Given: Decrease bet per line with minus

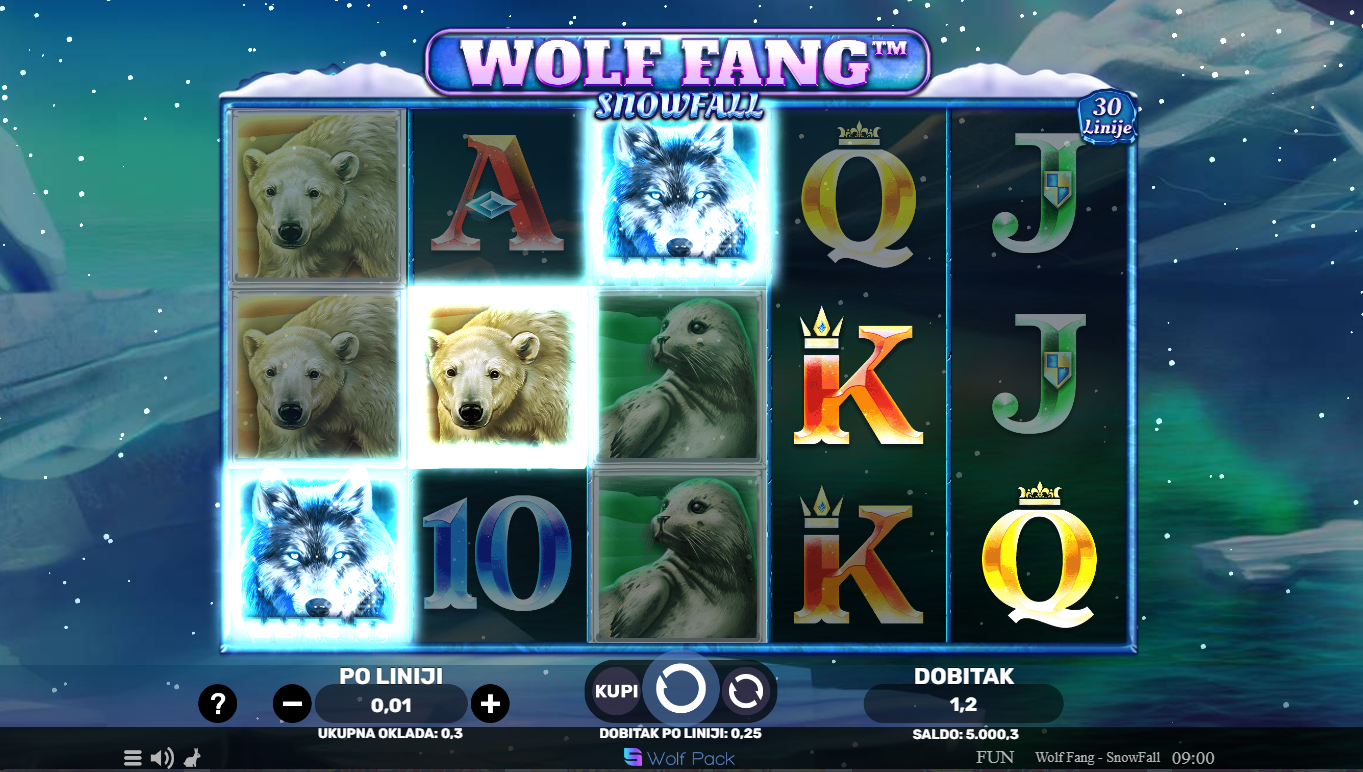Looking at the screenshot, I should (292, 704).
